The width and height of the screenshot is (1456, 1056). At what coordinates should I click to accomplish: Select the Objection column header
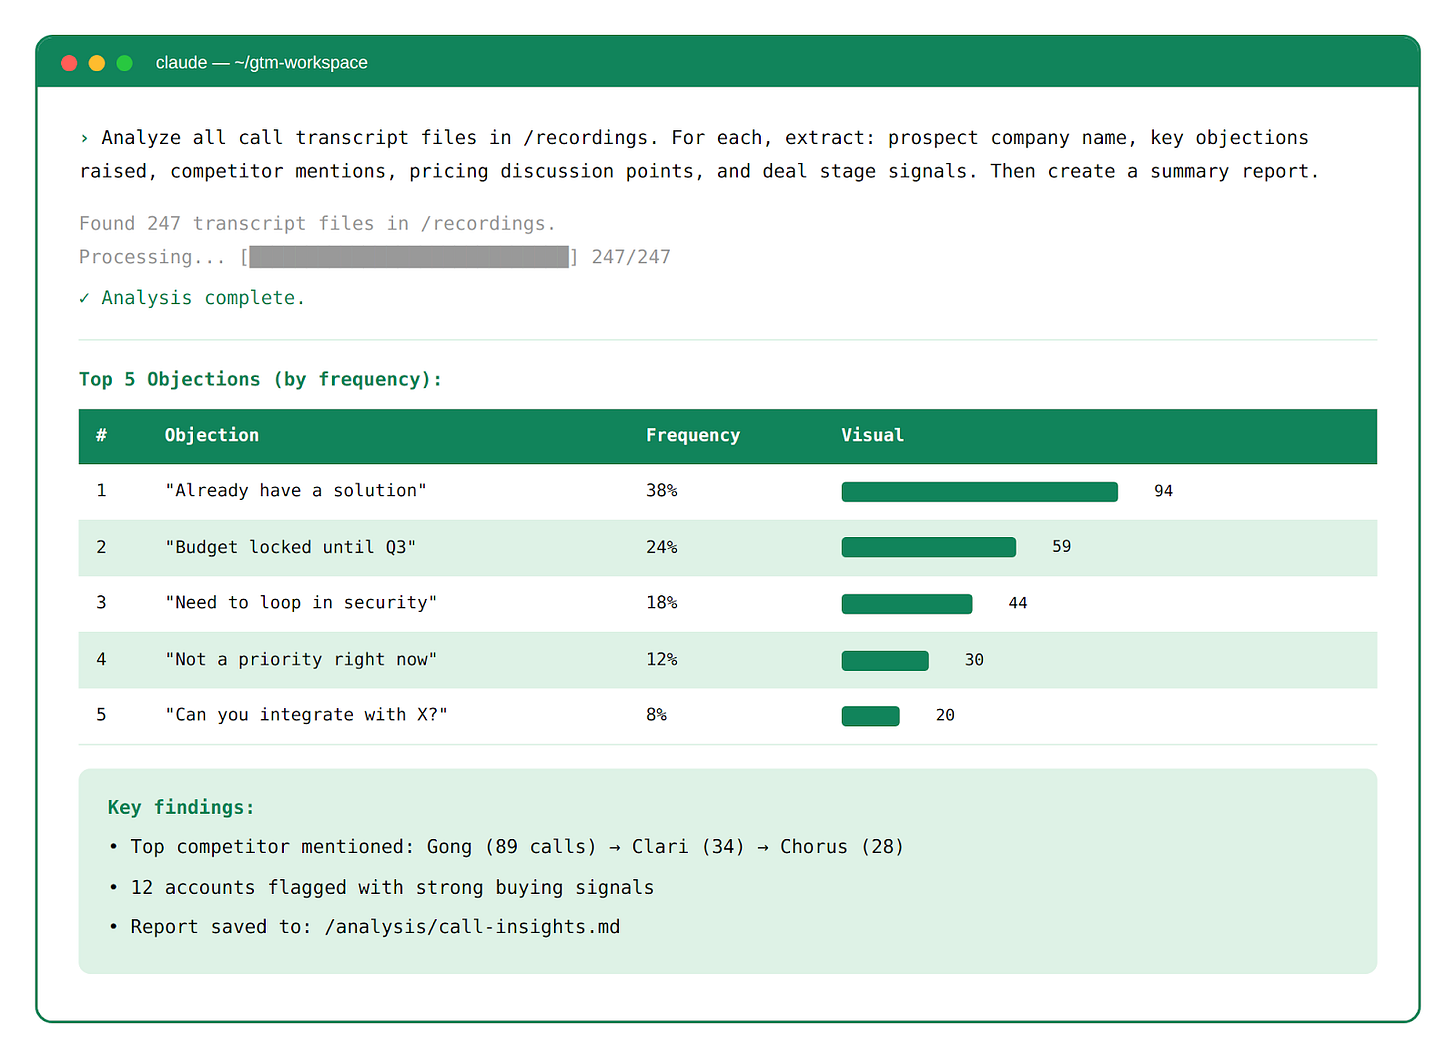[211, 435]
